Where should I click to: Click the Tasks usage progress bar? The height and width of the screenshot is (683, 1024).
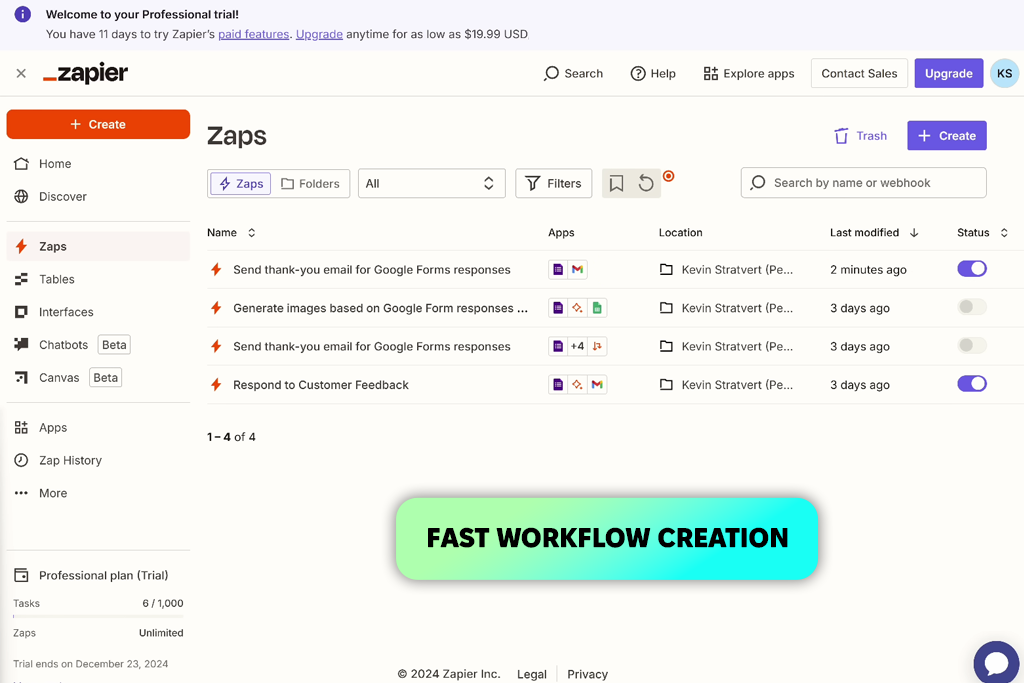coord(98,616)
